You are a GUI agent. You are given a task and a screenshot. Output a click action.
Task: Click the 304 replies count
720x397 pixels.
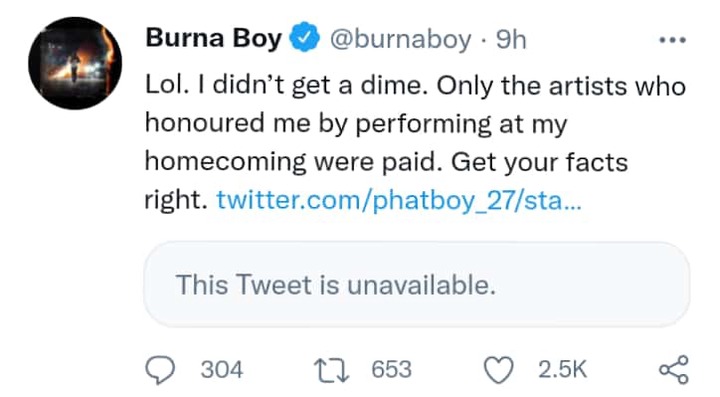tap(222, 369)
